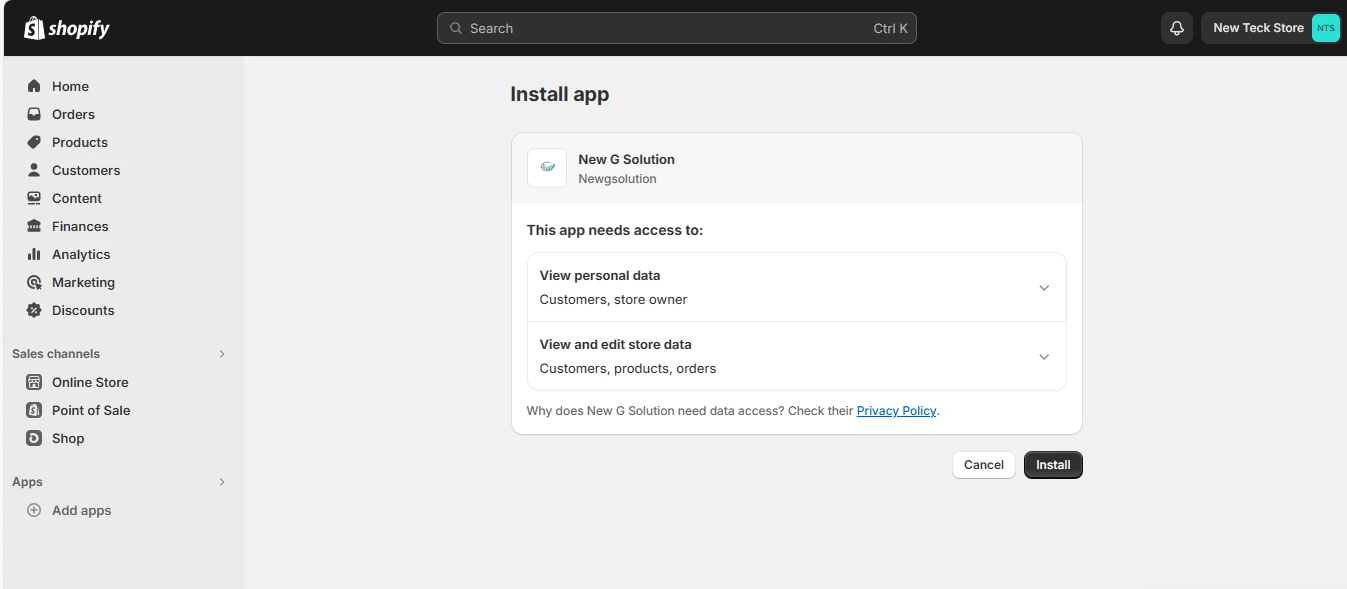Expand the Sales channels section chevron
The height and width of the screenshot is (589, 1347).
[x=222, y=354]
